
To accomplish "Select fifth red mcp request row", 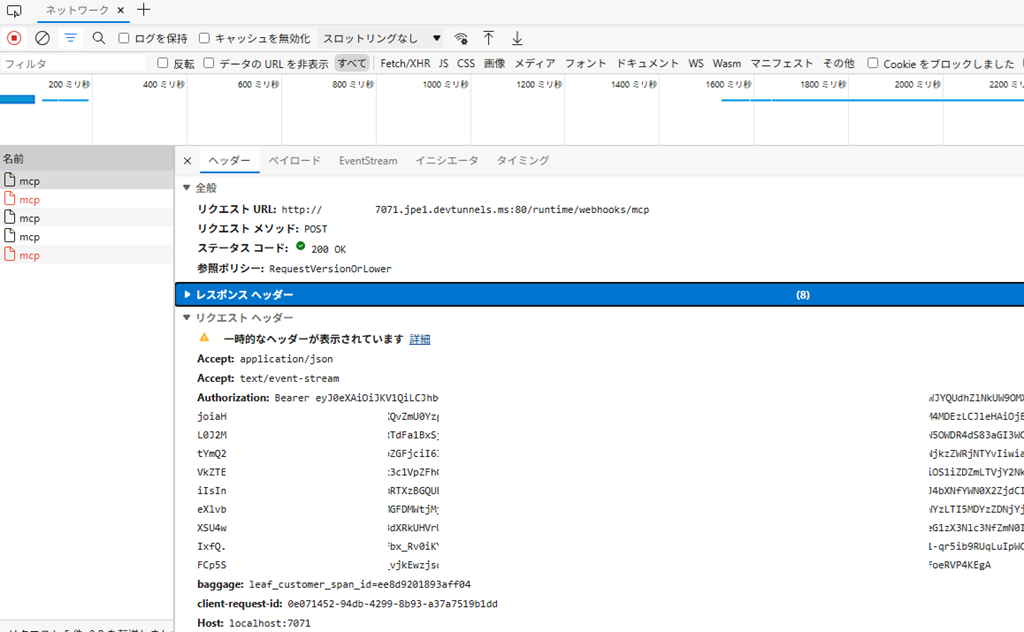I will pos(87,255).
